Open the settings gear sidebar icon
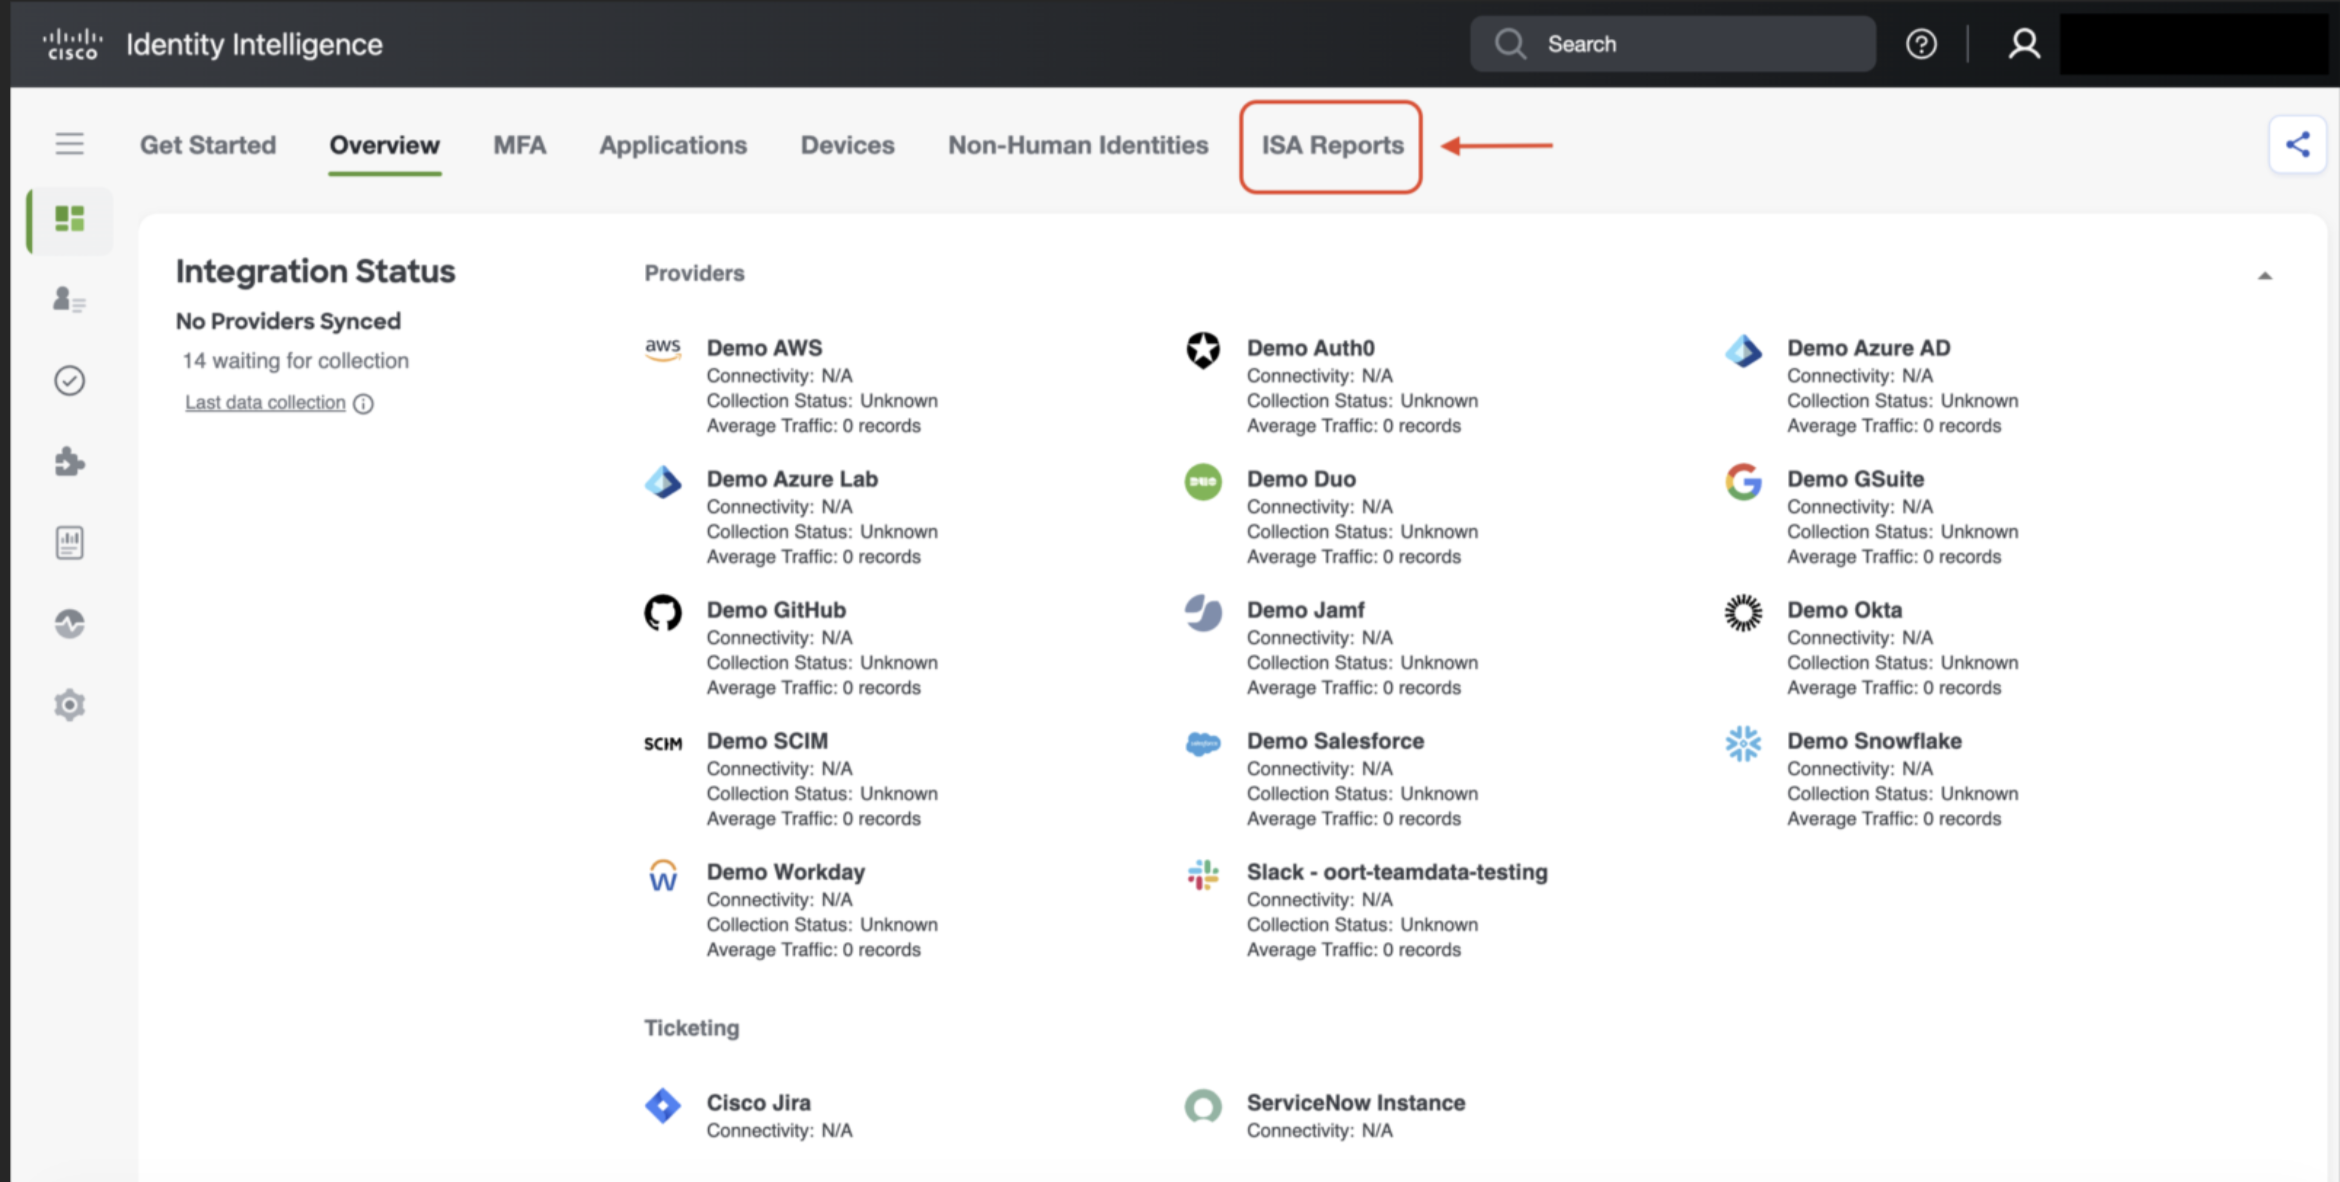2340x1182 pixels. pyautogui.click(x=69, y=705)
